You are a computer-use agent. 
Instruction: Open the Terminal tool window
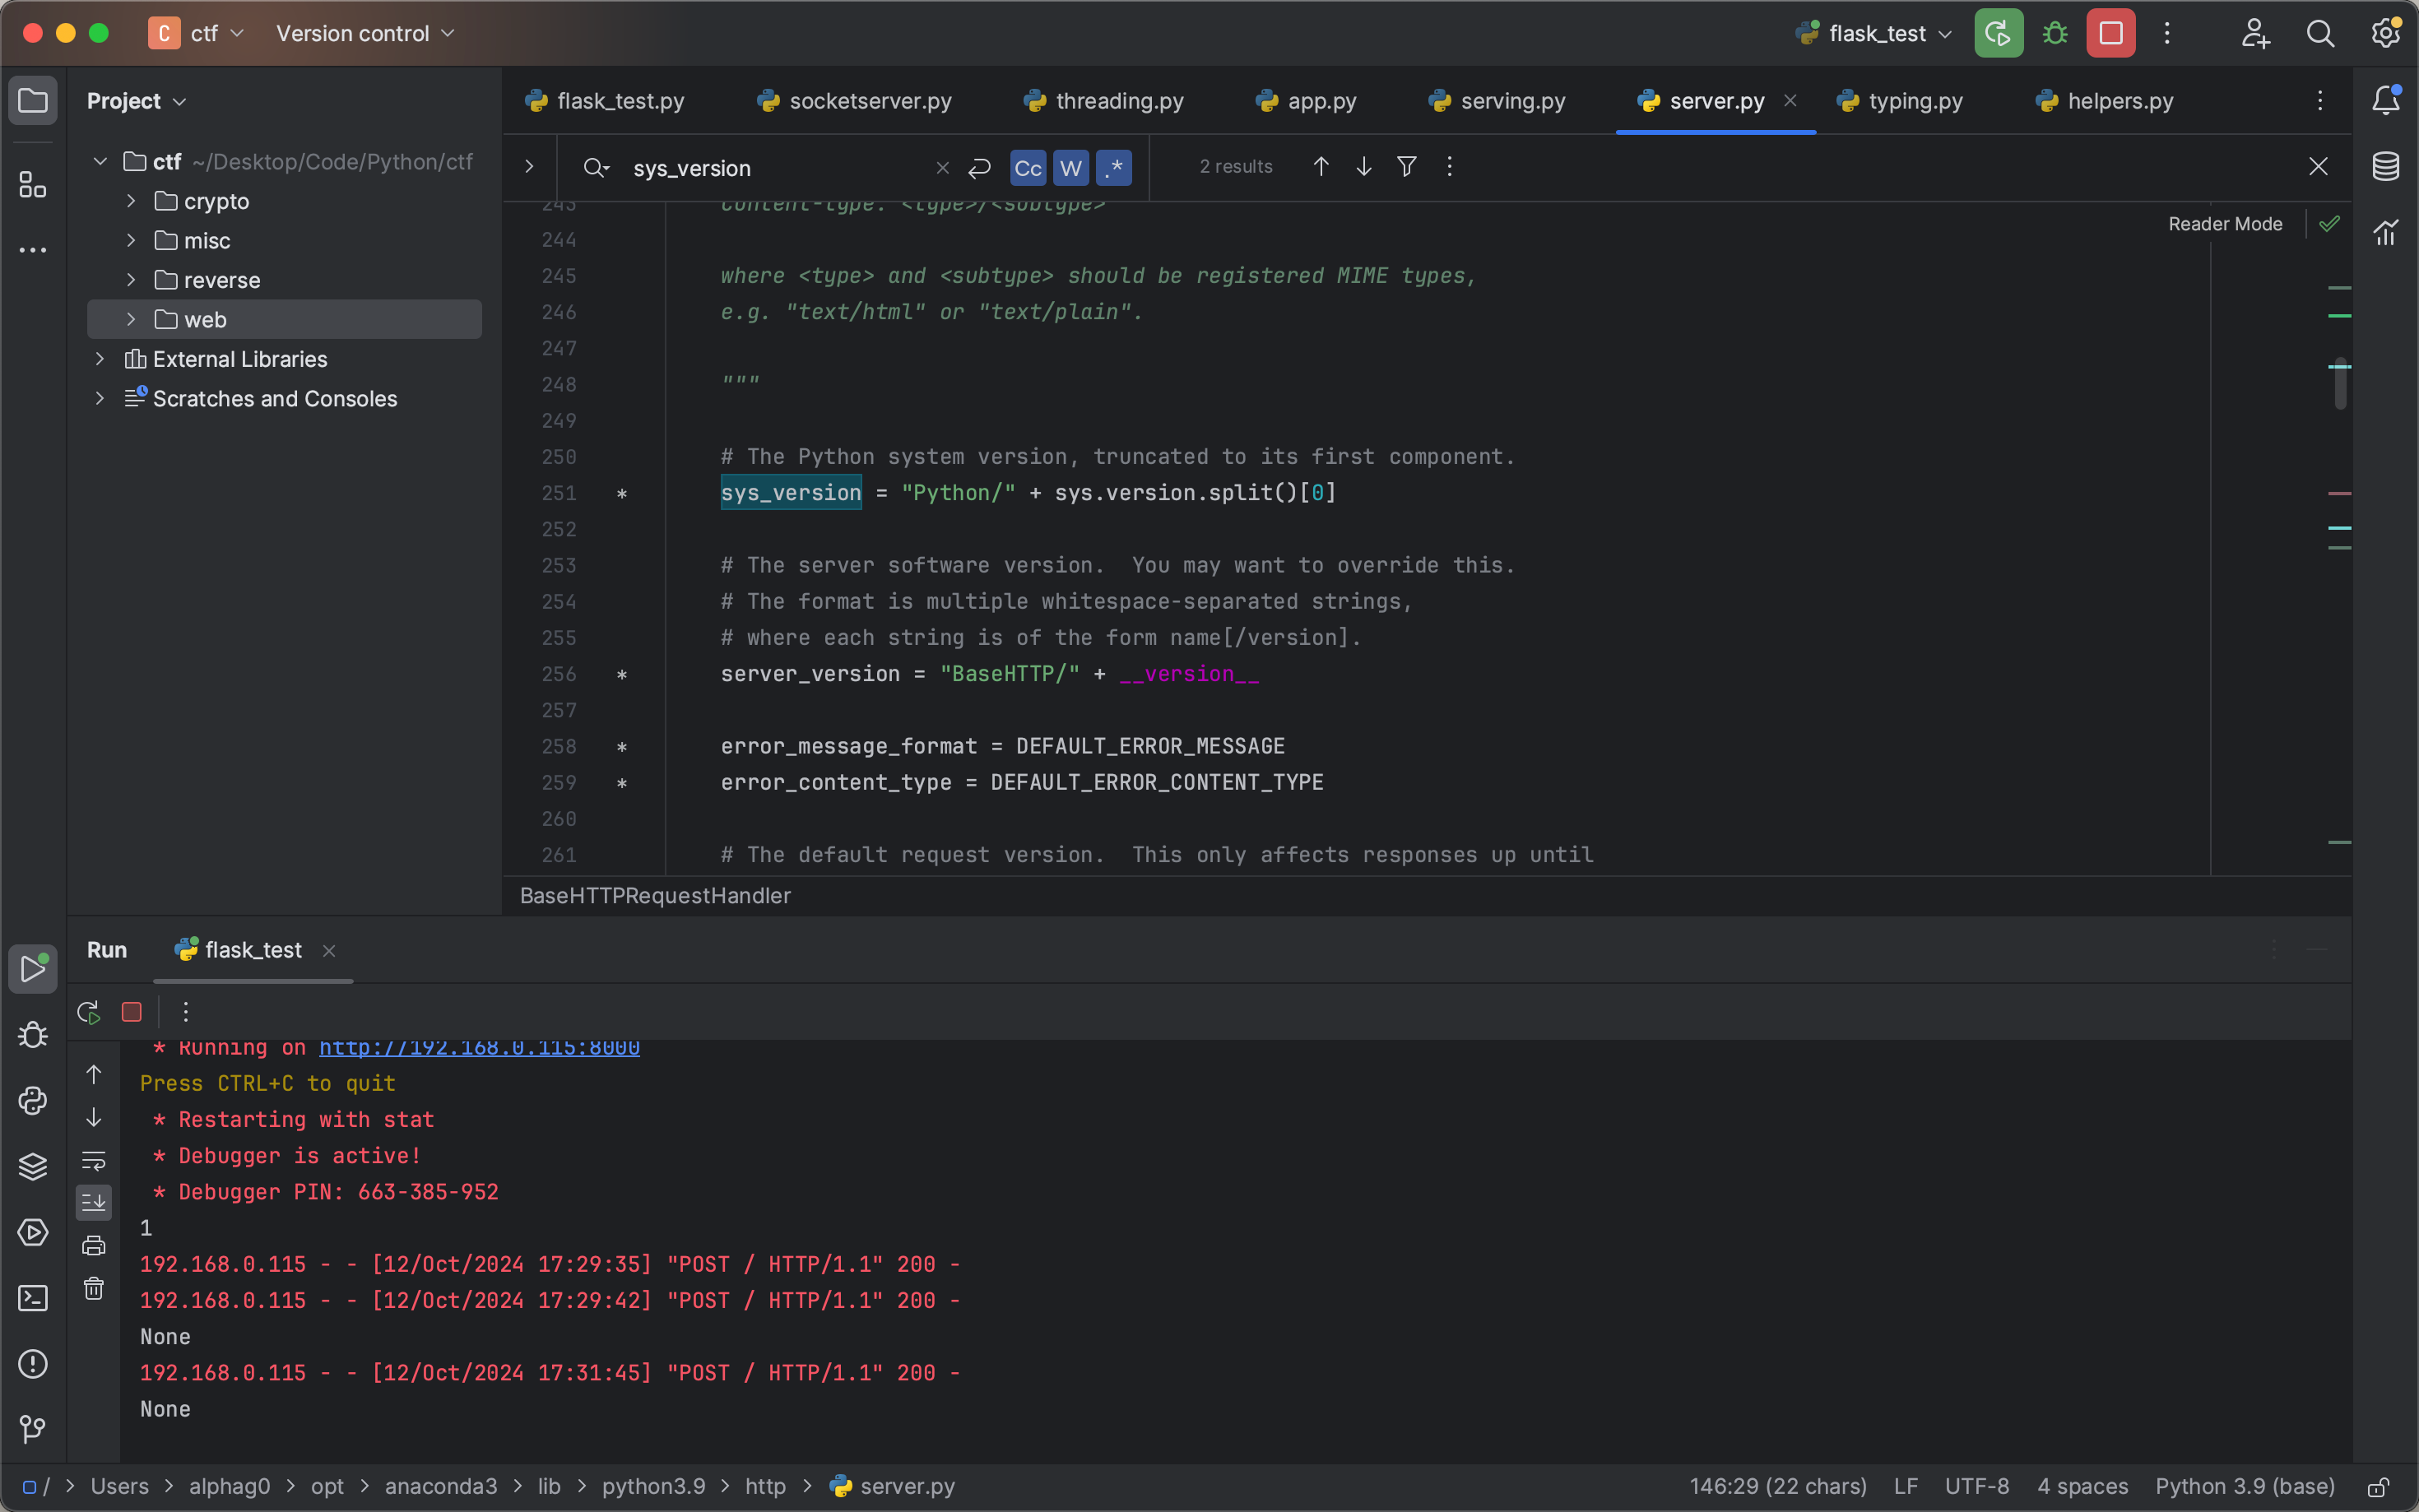(32, 1298)
